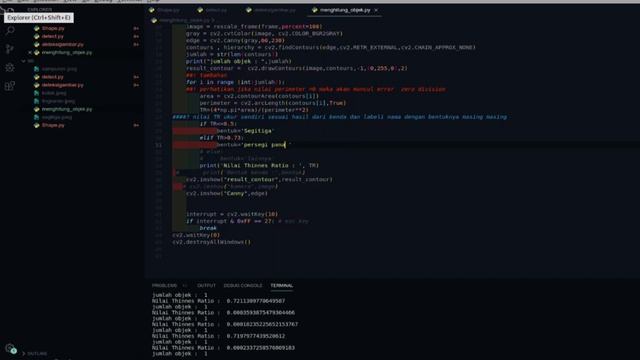Click the print('Nilai Thinnes Ratio') code line
Viewport: 640px width, 360px height.
pyautogui.click(x=259, y=166)
